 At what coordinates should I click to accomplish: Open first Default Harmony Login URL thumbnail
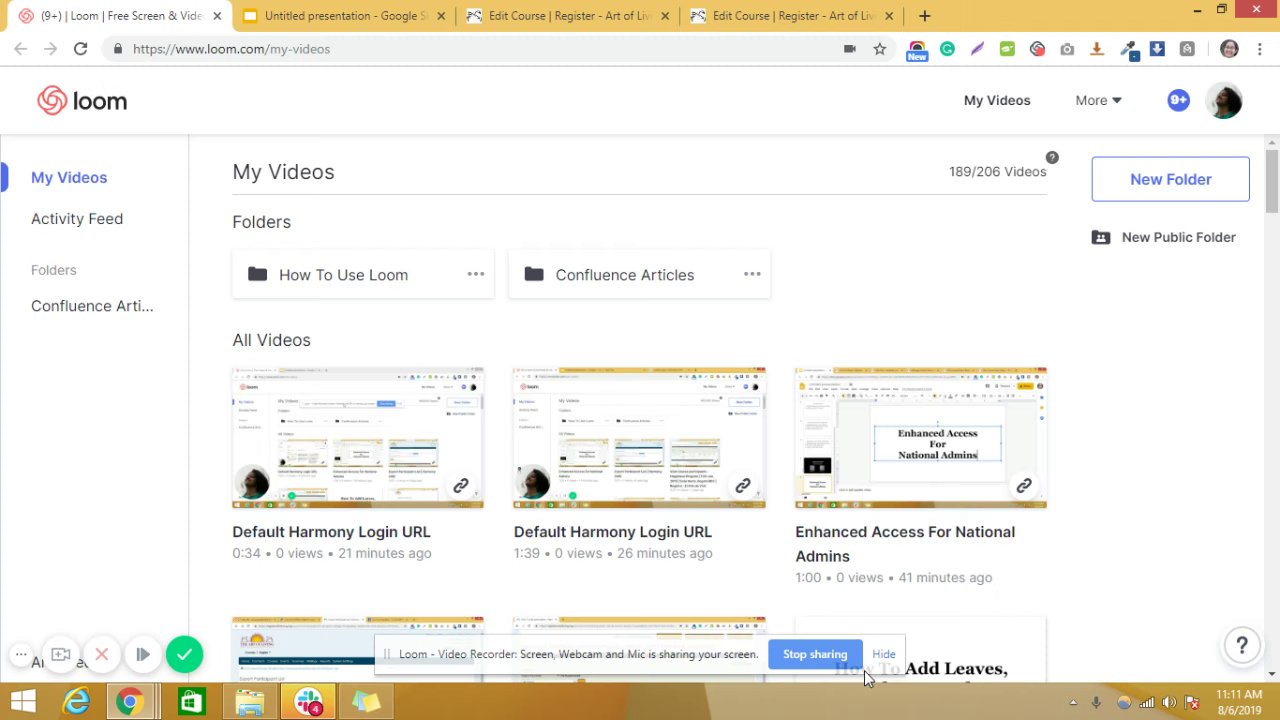click(358, 438)
